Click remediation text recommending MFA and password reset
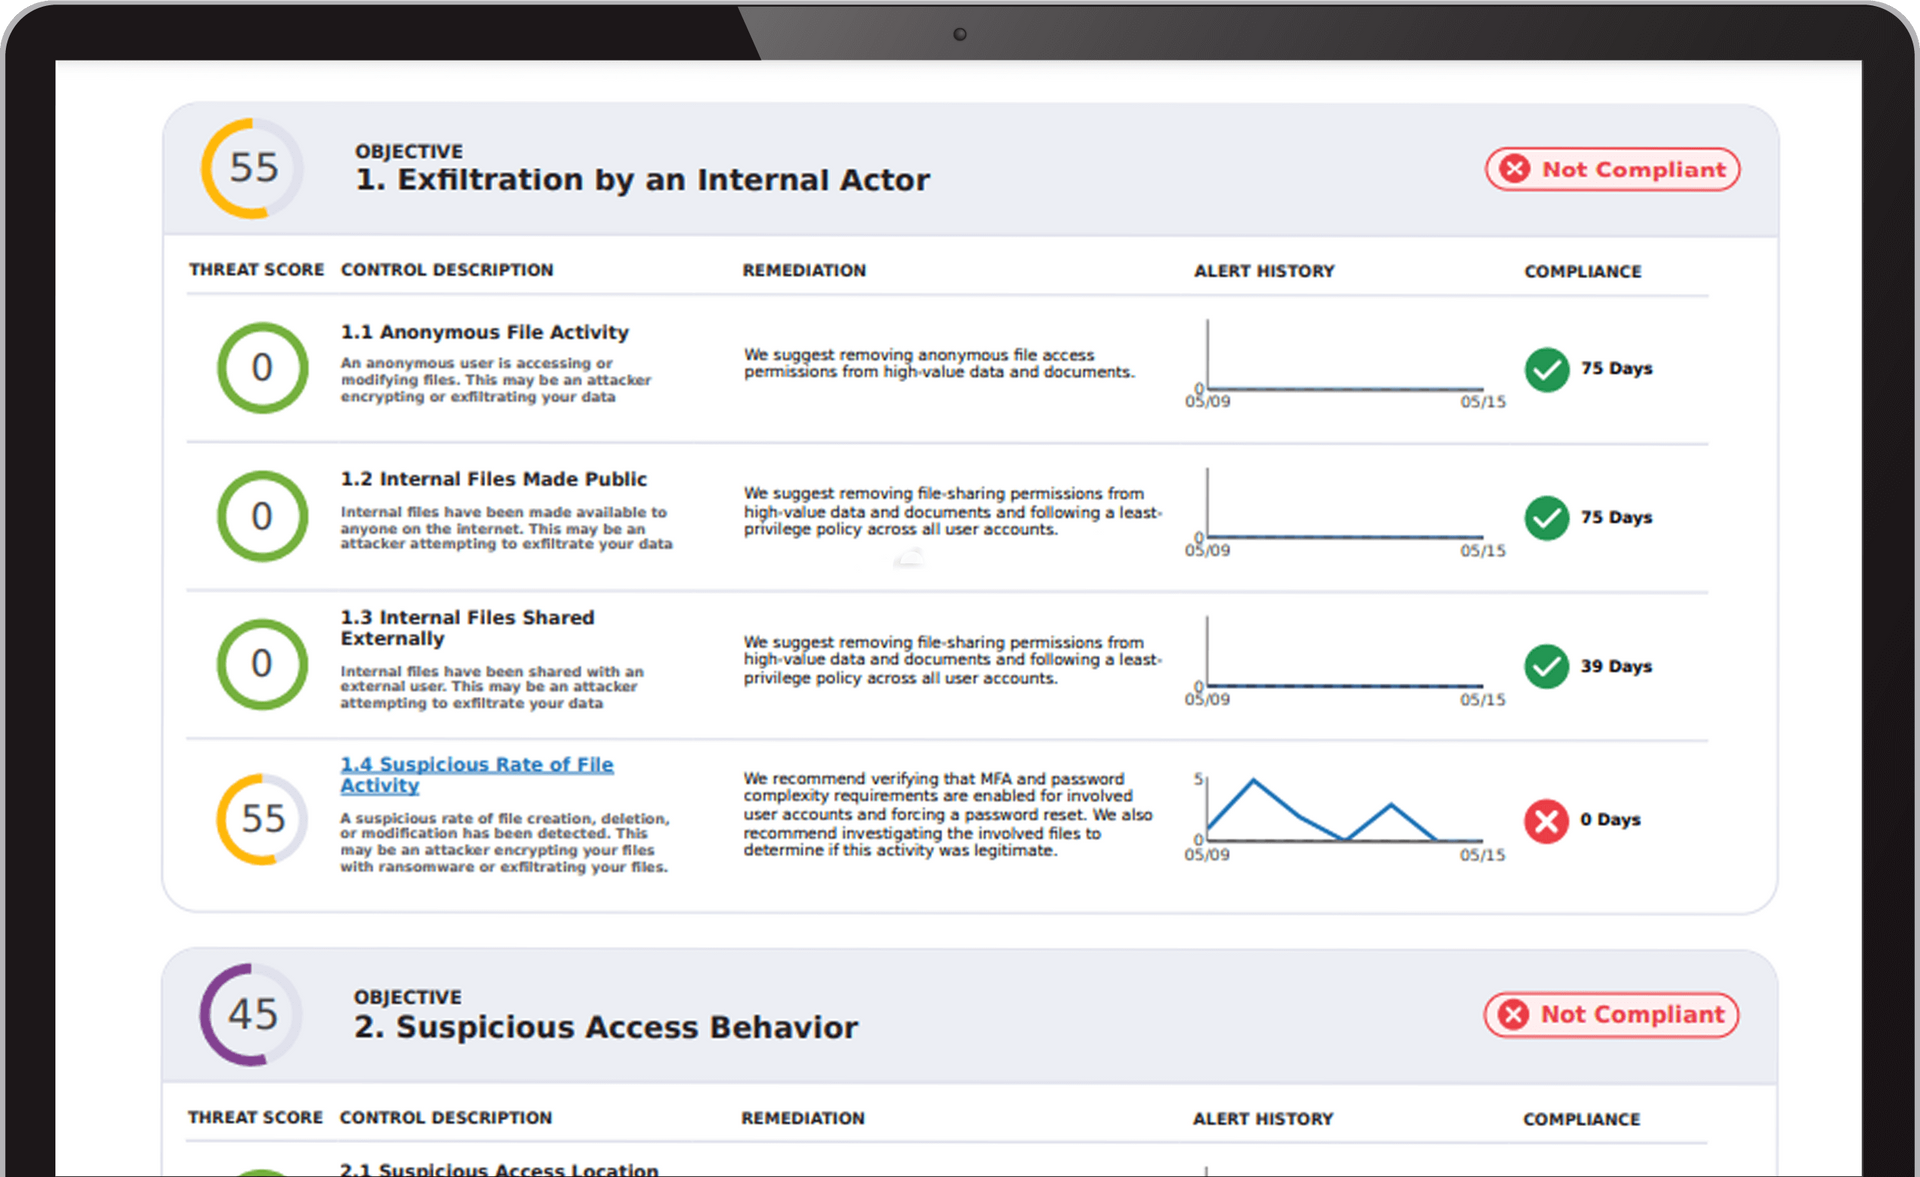Image resolution: width=1920 pixels, height=1177 pixels. [x=948, y=814]
